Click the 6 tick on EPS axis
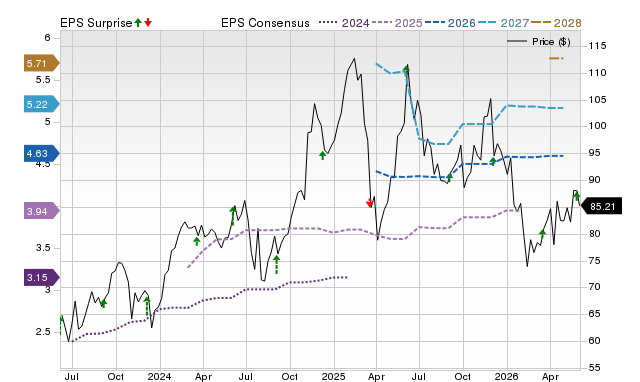 (x=47, y=38)
